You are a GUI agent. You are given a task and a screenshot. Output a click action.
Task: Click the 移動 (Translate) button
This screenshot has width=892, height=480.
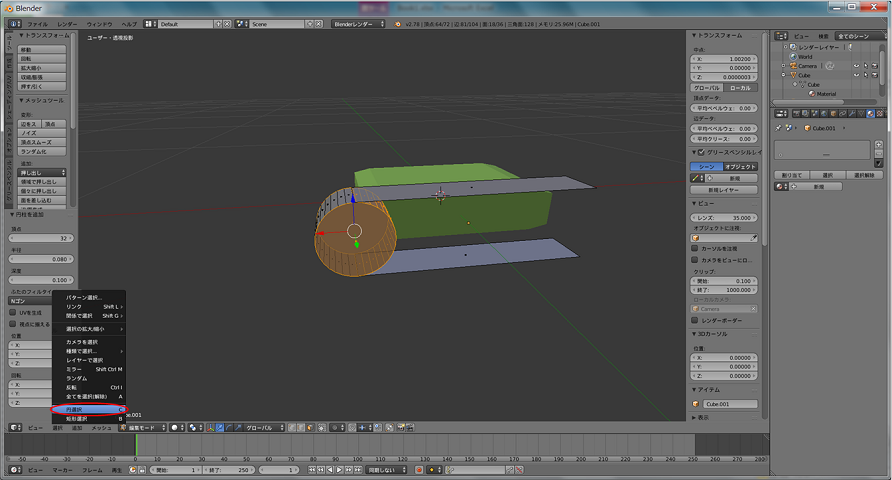click(40, 49)
